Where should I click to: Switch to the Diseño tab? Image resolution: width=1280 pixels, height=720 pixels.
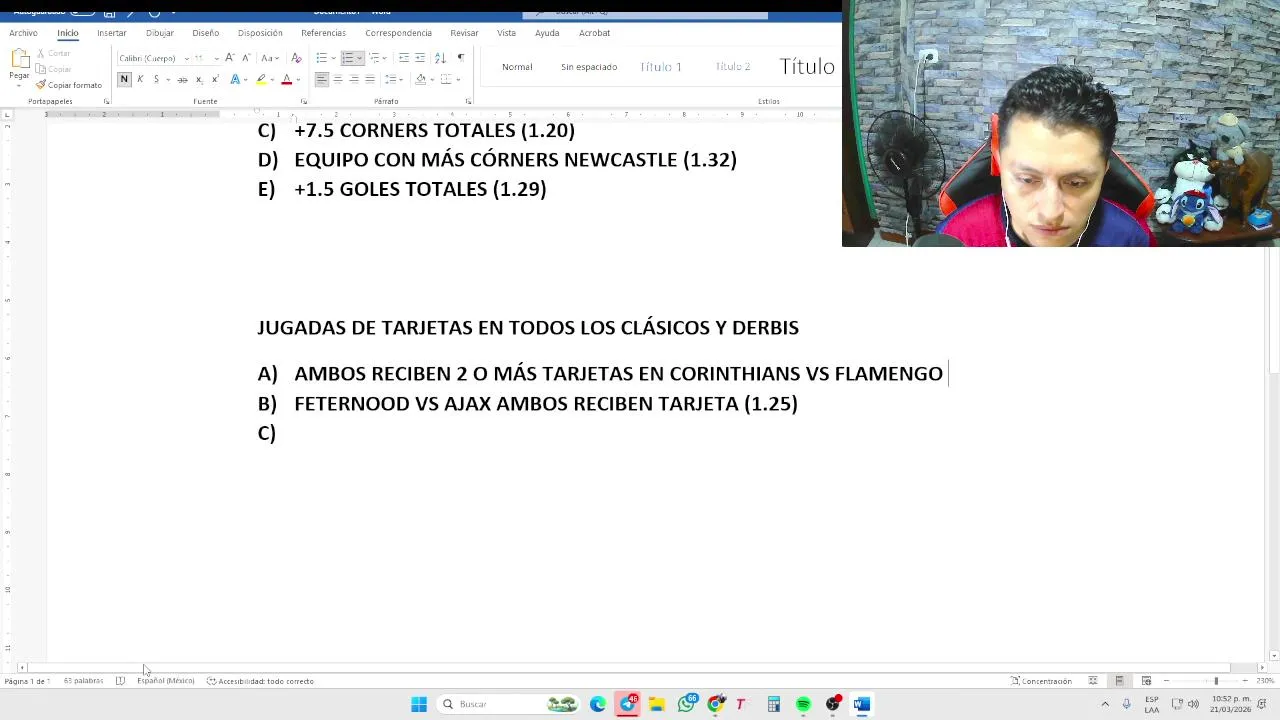pos(205,33)
